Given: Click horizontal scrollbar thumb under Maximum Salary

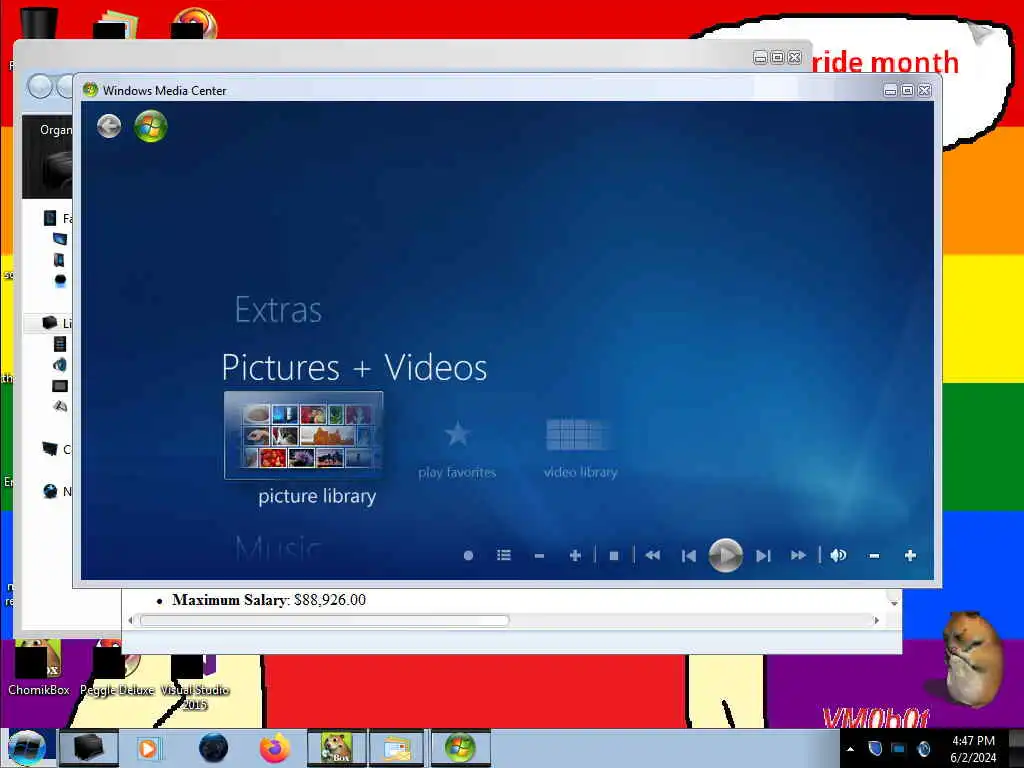Looking at the screenshot, I should [x=325, y=620].
